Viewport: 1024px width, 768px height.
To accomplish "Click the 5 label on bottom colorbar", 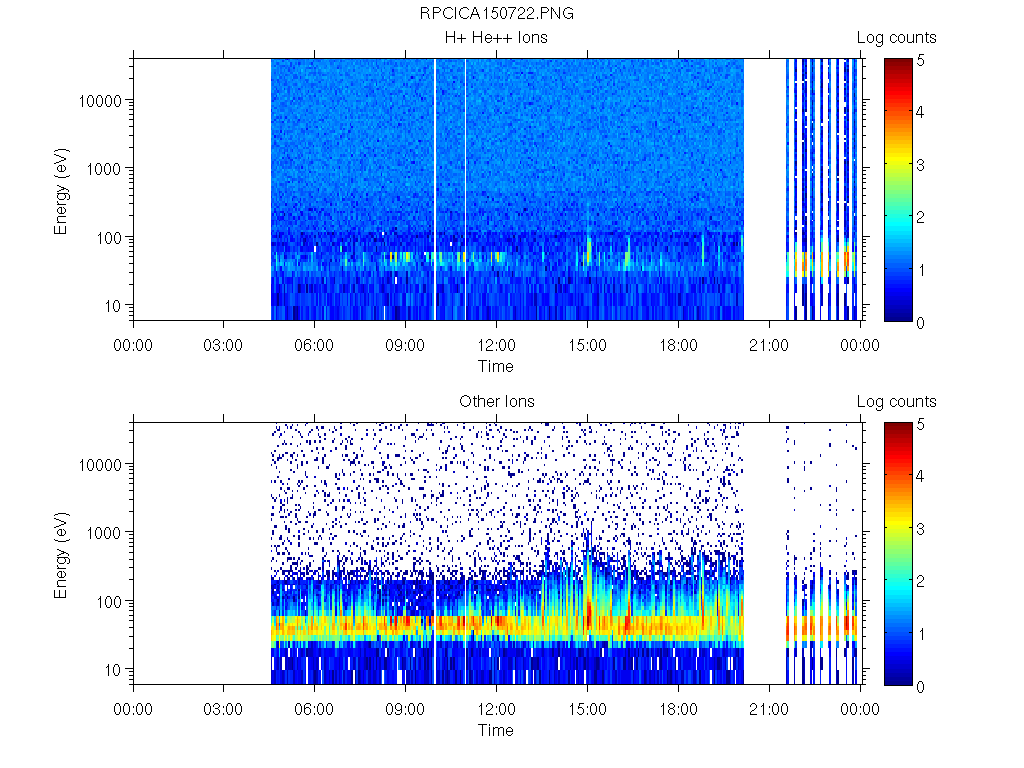I will pos(920,424).
